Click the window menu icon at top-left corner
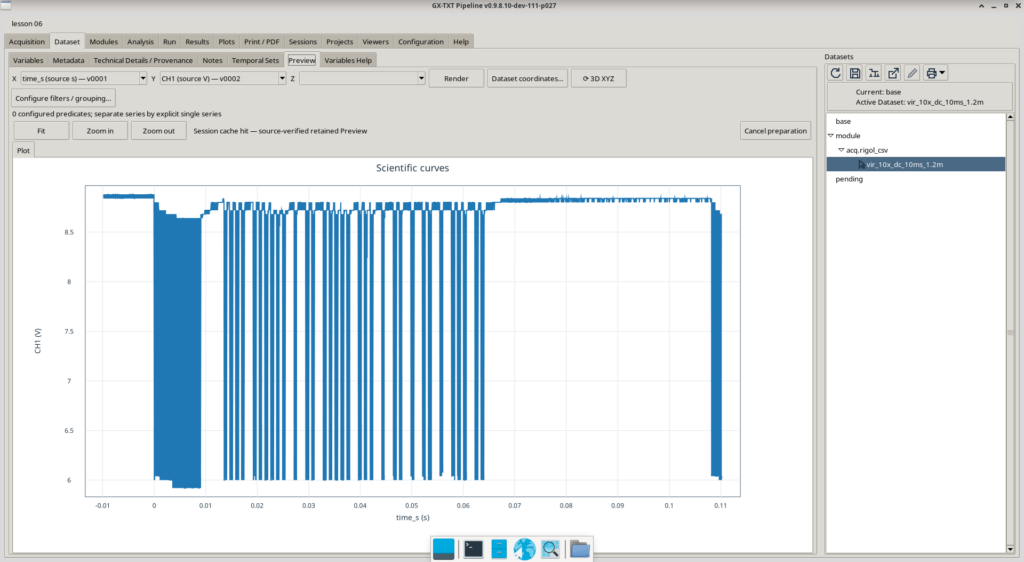1024x562 pixels. click(6, 5)
